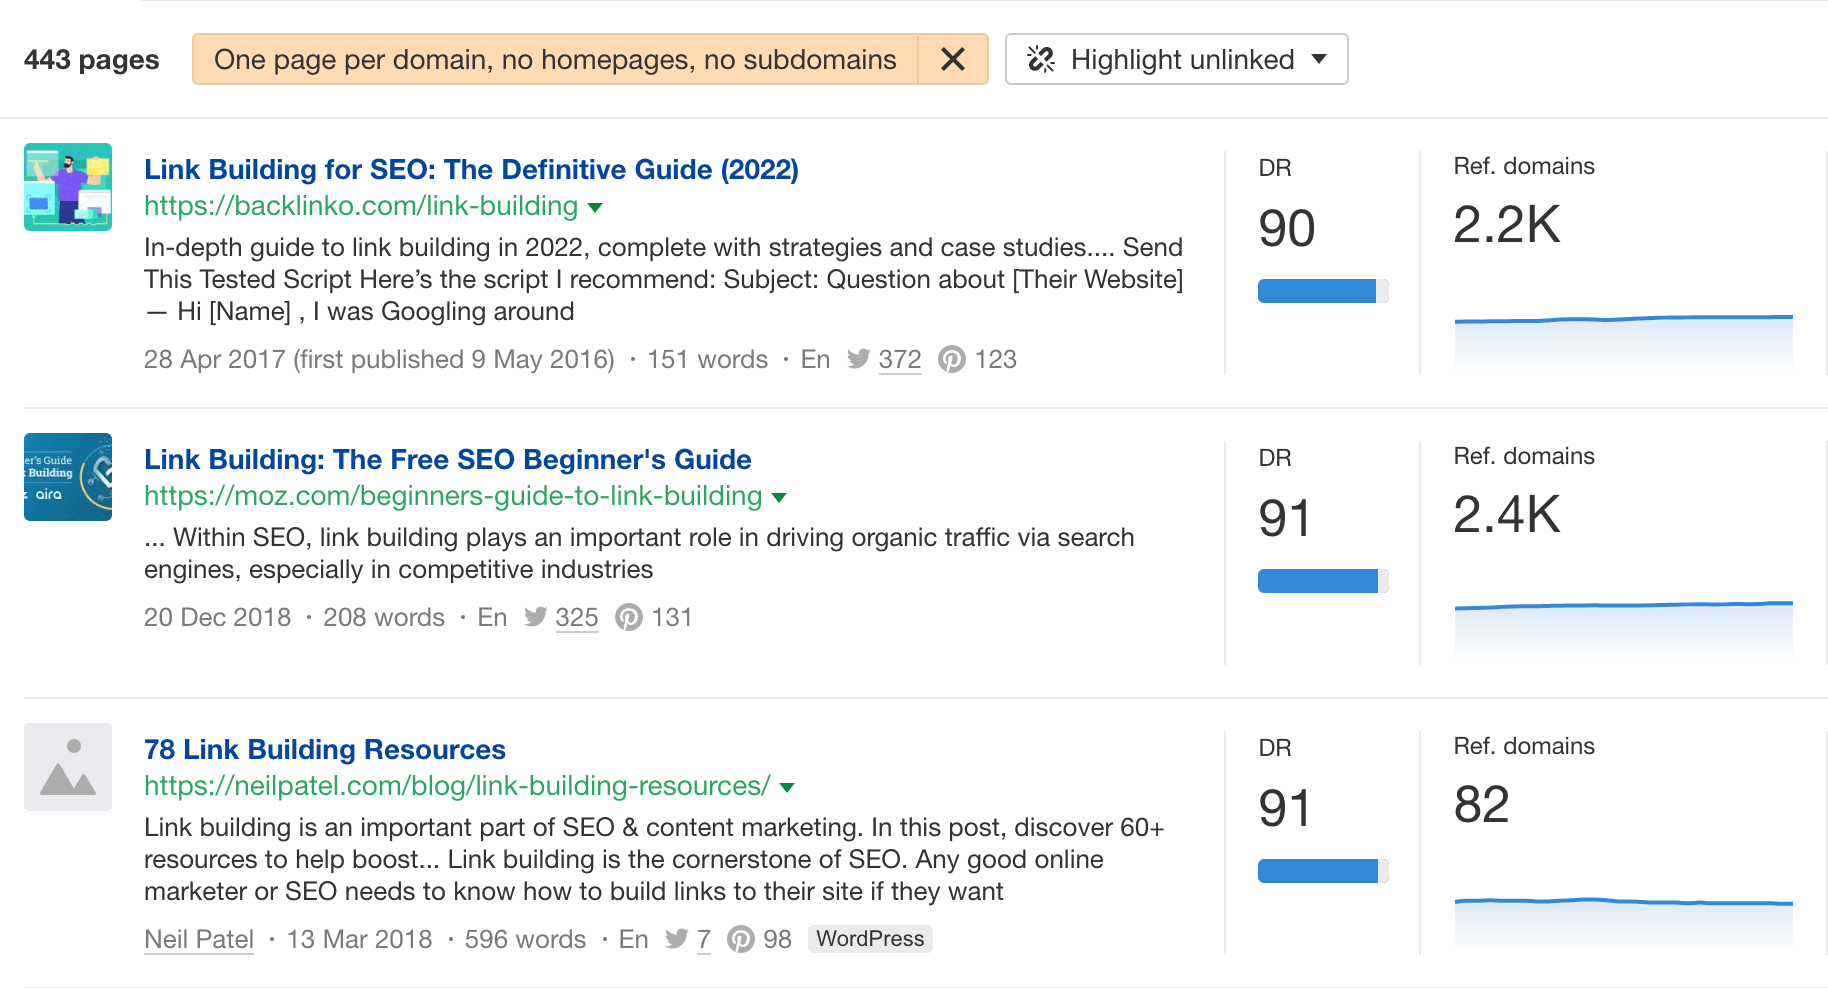Click the 82 ref. domains value

pos(1482,805)
